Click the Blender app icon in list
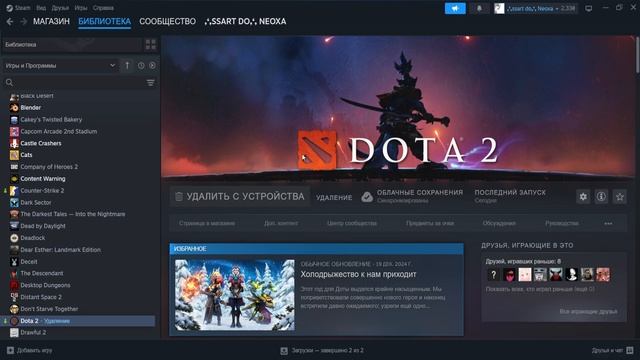640x360 pixels. (x=14, y=108)
